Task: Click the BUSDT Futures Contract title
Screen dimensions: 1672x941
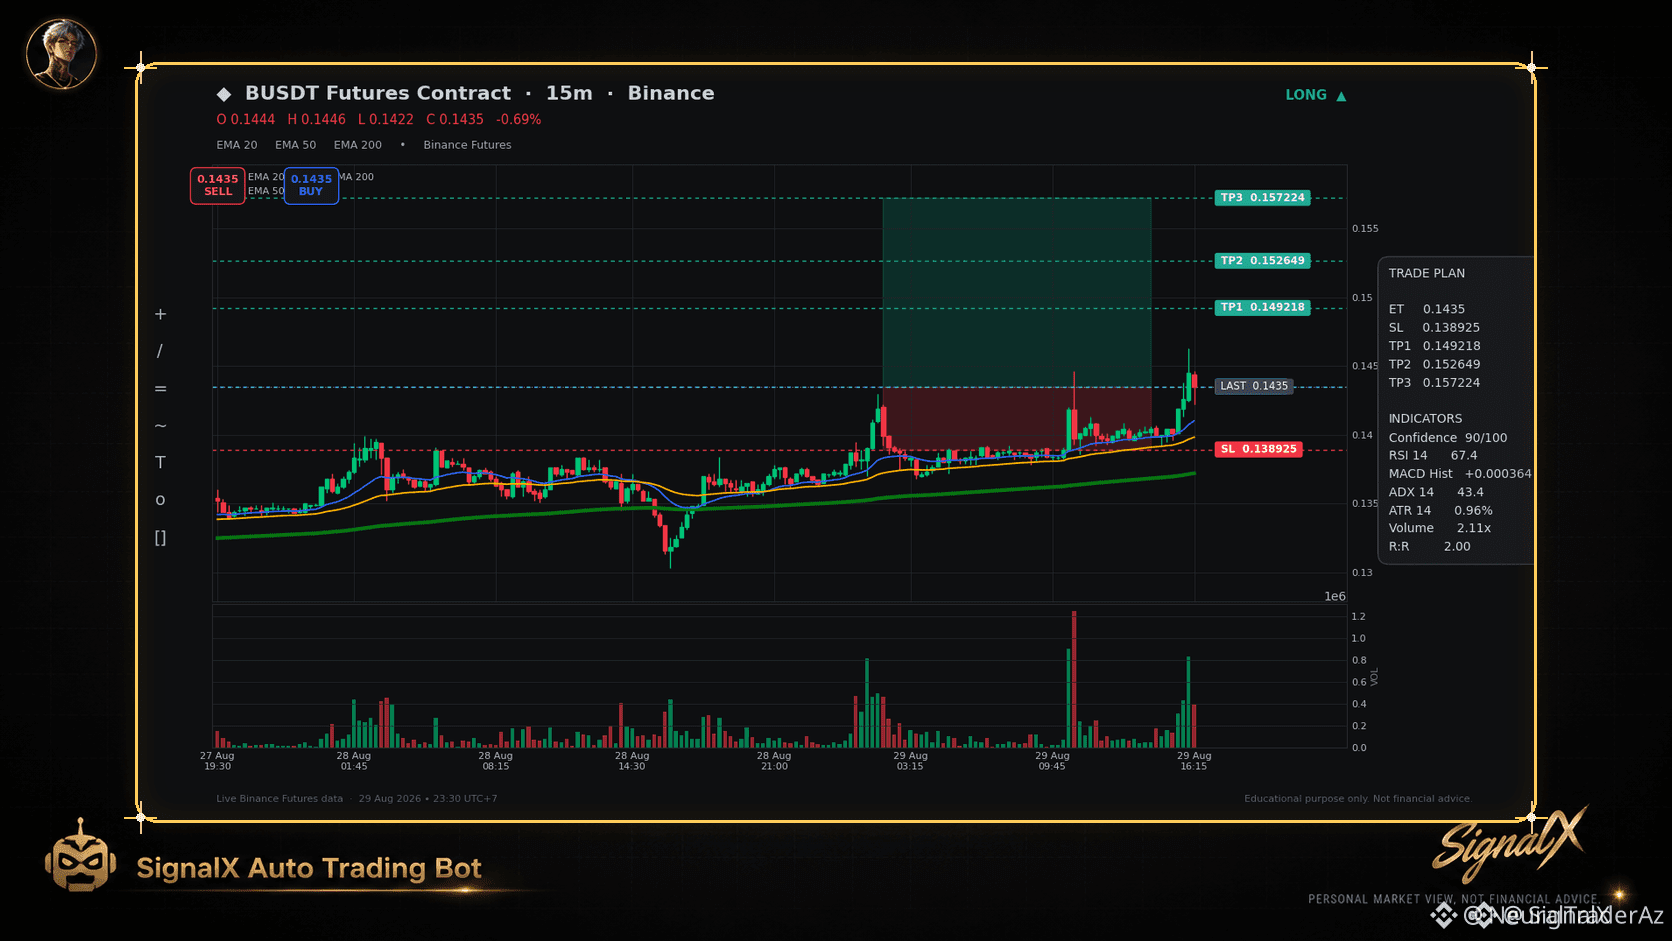Action: (378, 93)
